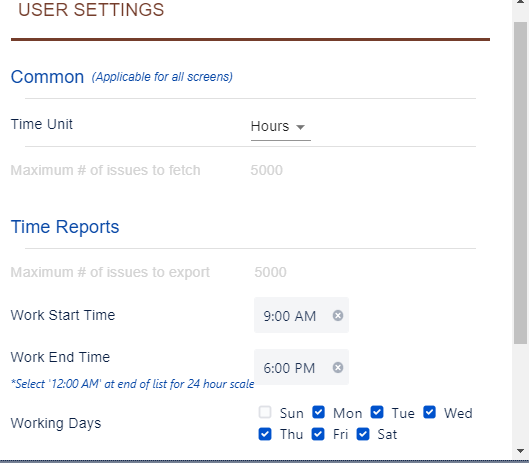Click the Time Reports section heading
Image resolution: width=529 pixels, height=463 pixels.
[x=65, y=227]
